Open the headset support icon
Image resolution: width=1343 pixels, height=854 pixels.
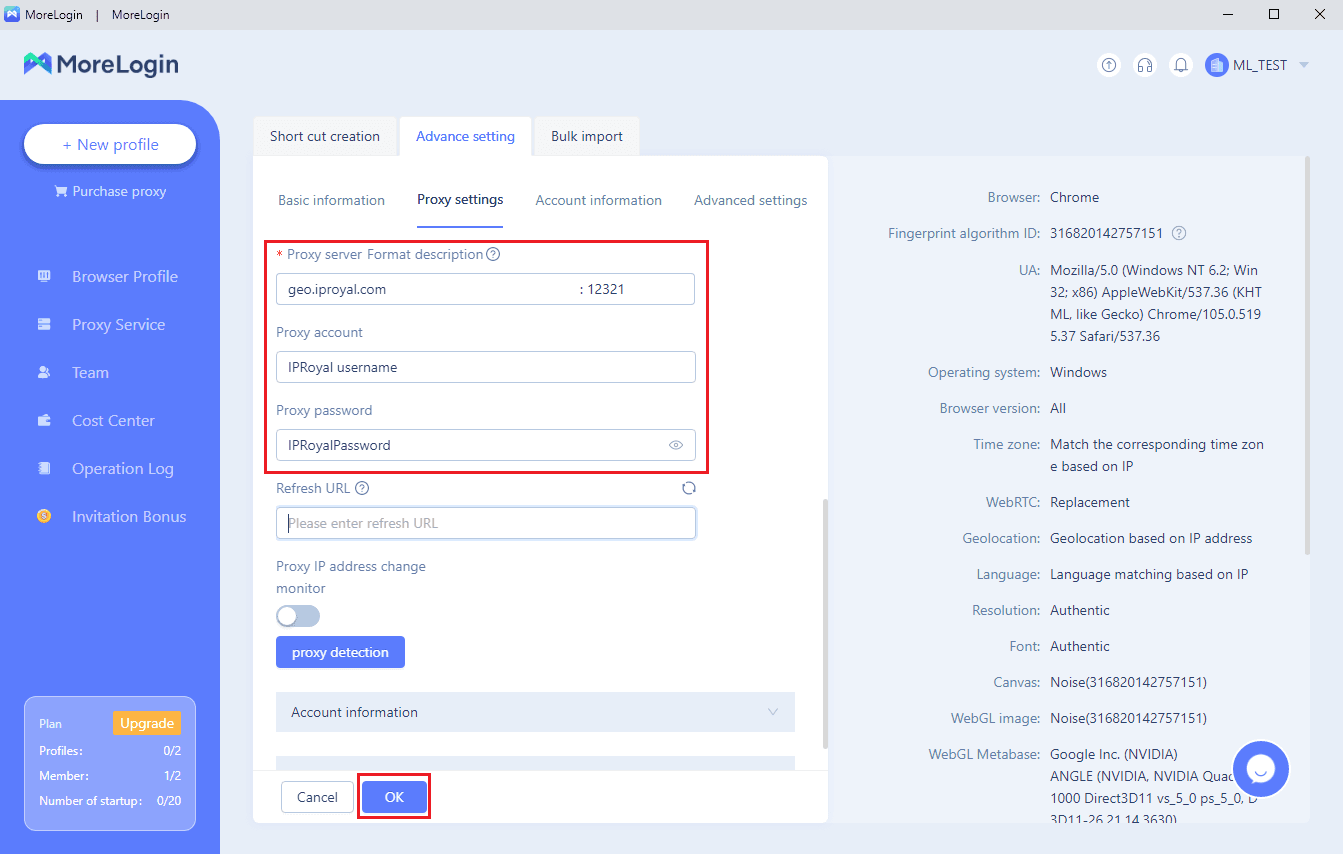point(1145,65)
